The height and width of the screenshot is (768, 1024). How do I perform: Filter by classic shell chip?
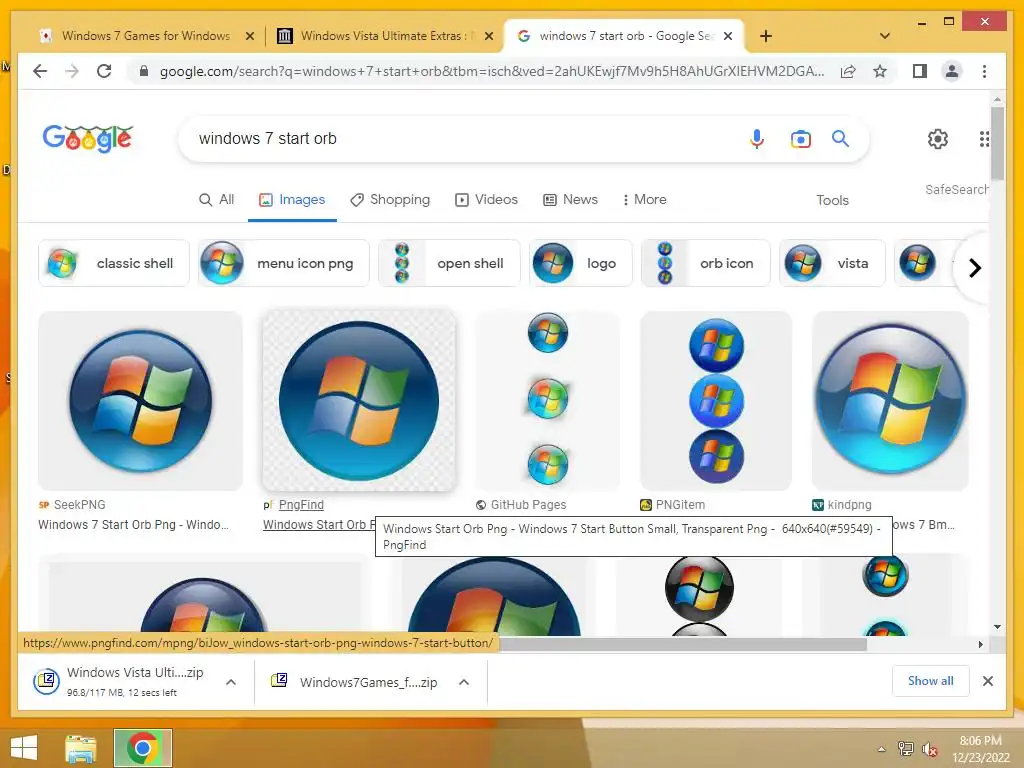(114, 263)
